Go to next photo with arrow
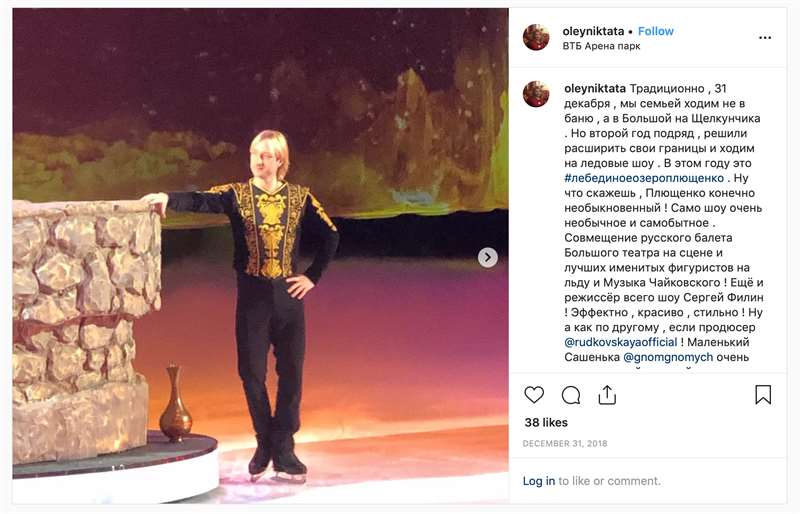This screenshot has width=800, height=514. [x=488, y=257]
